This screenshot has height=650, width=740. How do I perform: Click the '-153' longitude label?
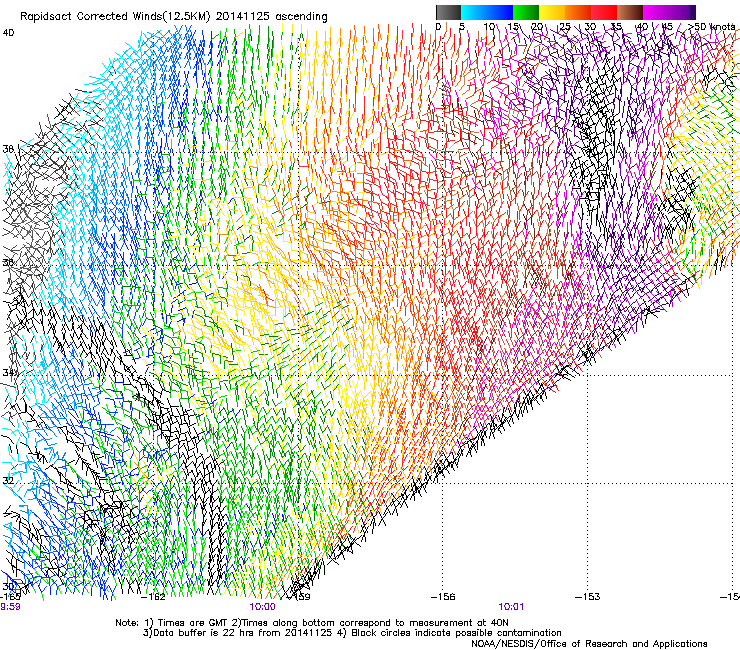(588, 597)
